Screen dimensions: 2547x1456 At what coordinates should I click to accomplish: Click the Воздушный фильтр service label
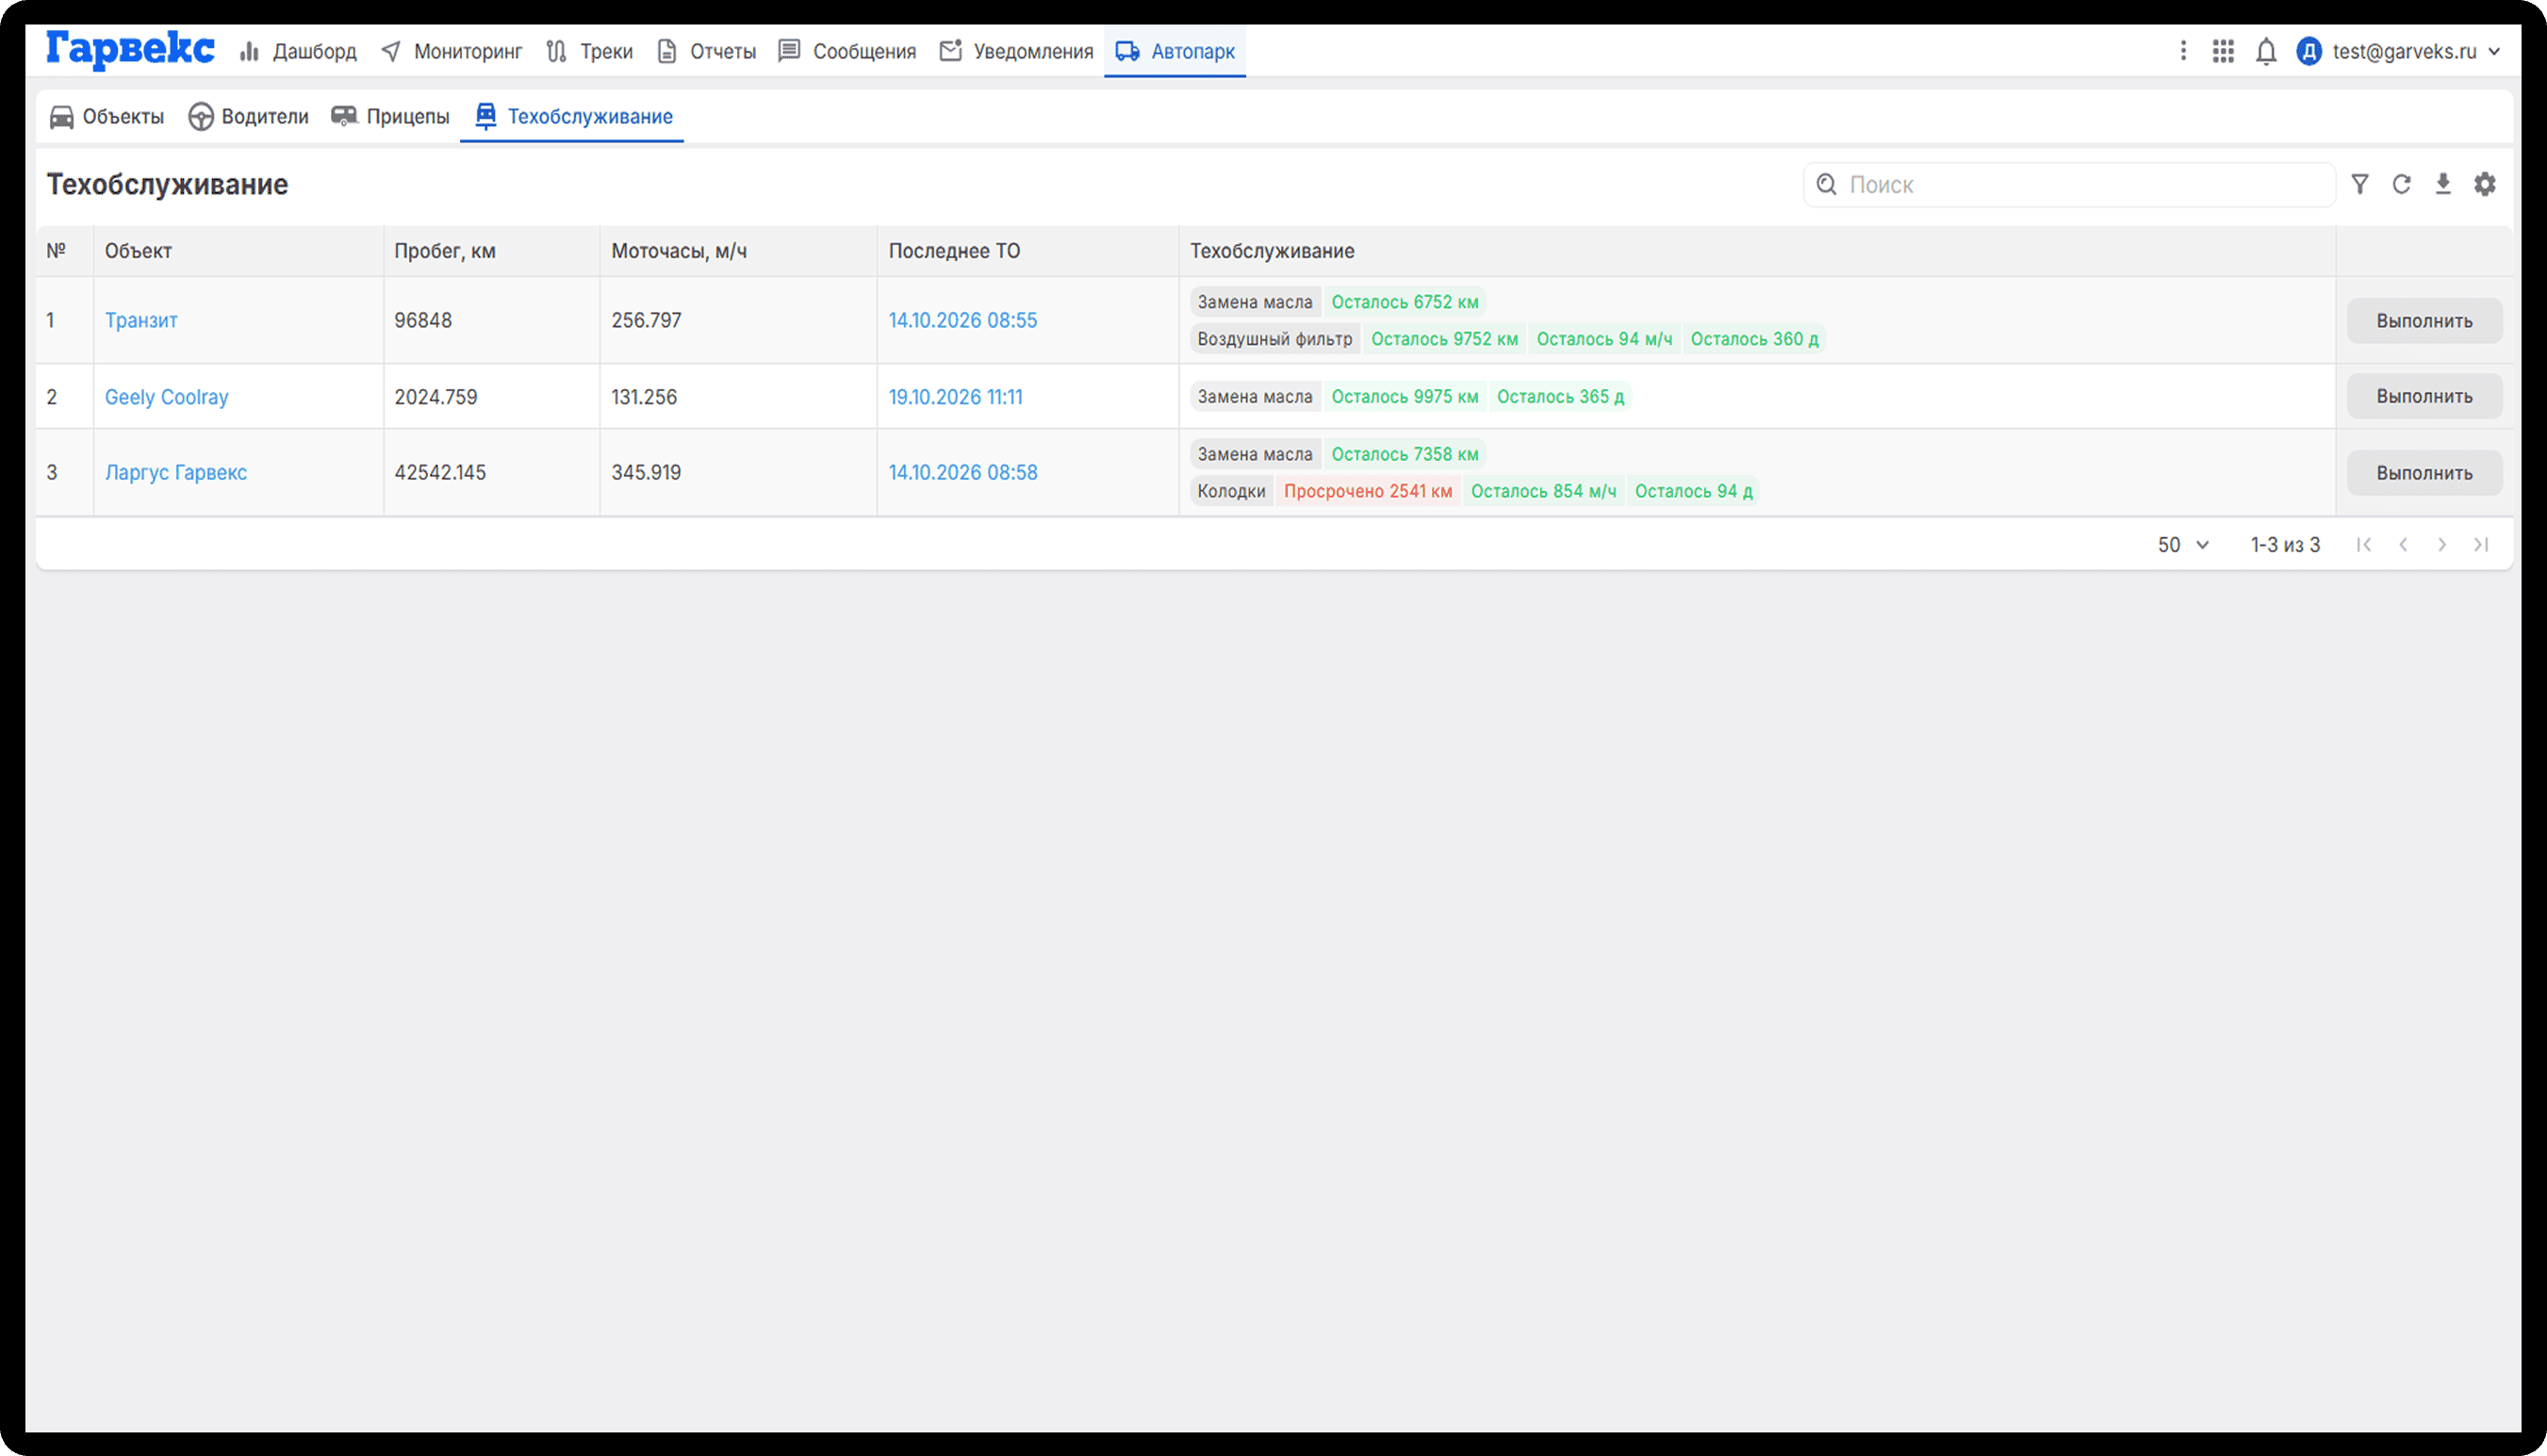tap(1274, 339)
